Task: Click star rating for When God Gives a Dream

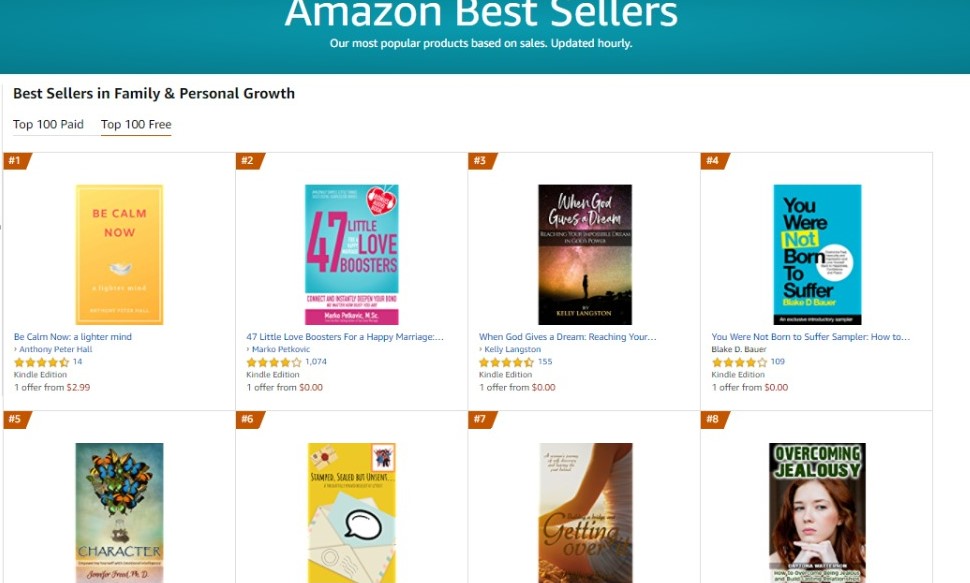Action: point(506,362)
